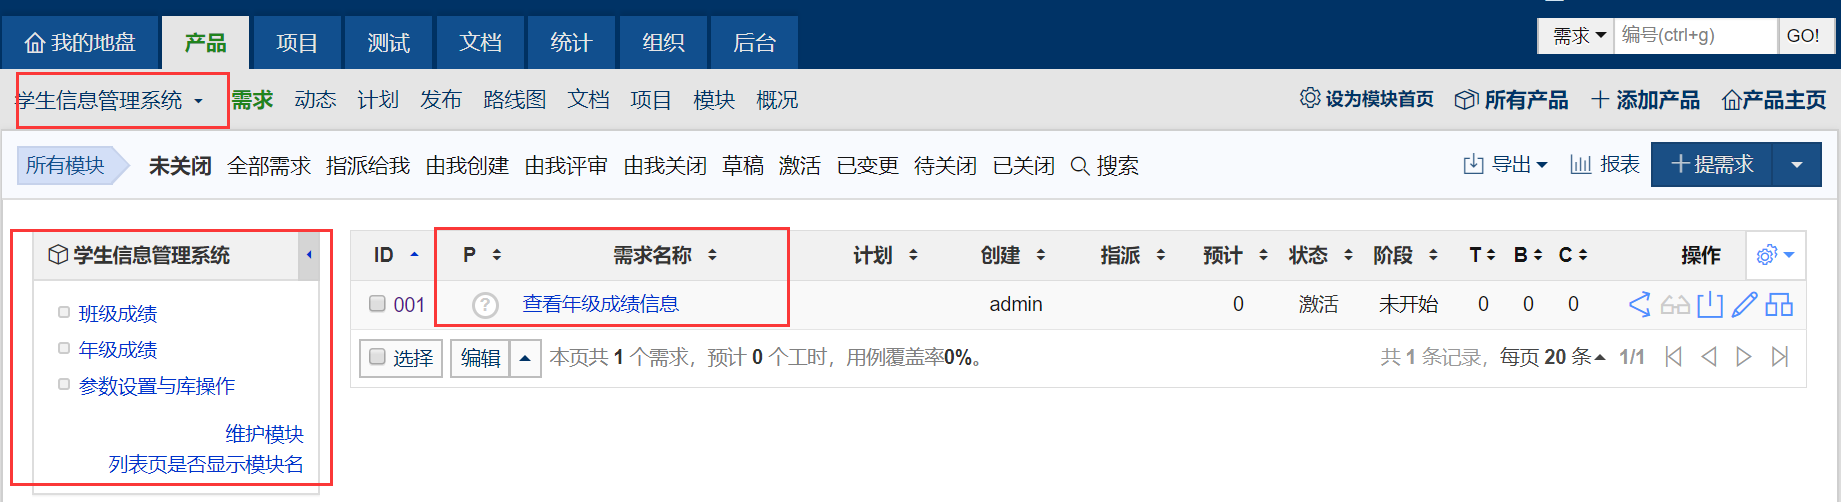Select 参数设置与库操作 module in tree
Image resolution: width=1841 pixels, height=502 pixels.
[x=157, y=386]
